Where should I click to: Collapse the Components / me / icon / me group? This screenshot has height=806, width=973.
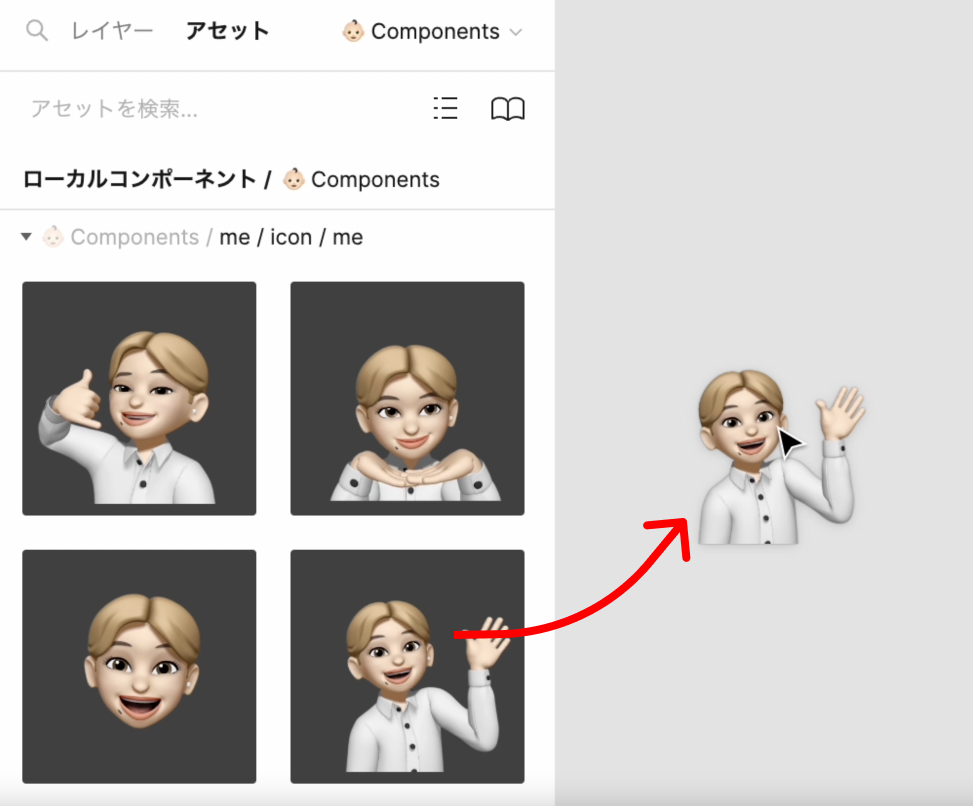(26, 236)
